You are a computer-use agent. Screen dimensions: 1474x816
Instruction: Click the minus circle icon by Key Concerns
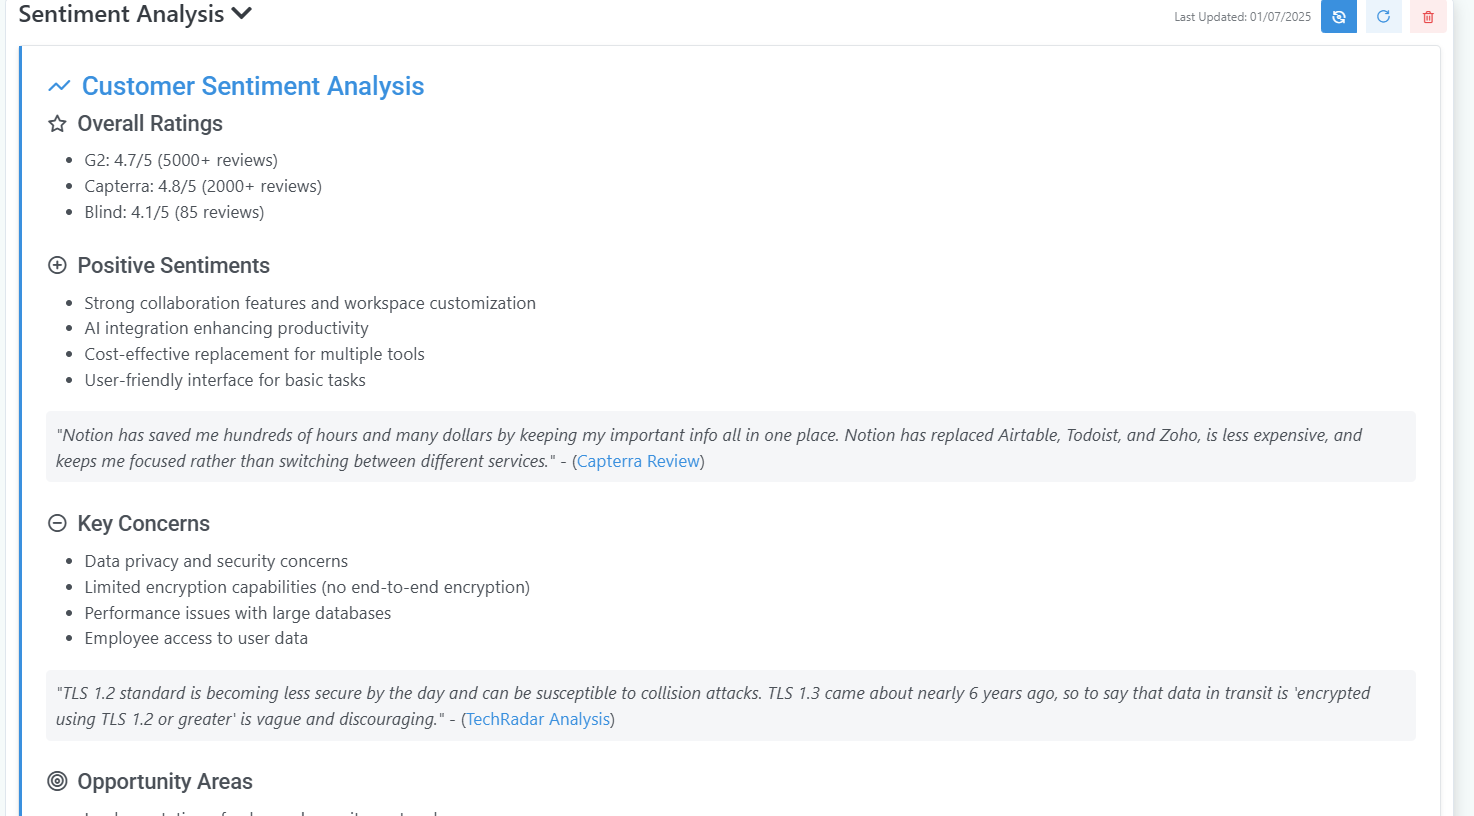coord(57,524)
